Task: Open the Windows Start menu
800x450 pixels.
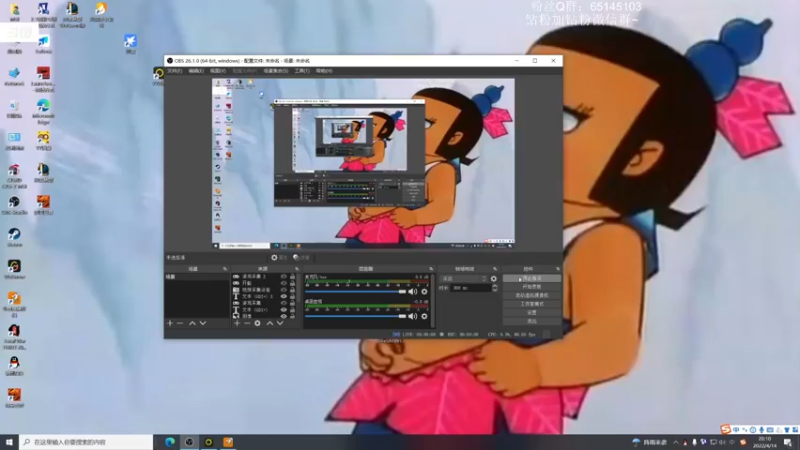Action: click(x=9, y=442)
